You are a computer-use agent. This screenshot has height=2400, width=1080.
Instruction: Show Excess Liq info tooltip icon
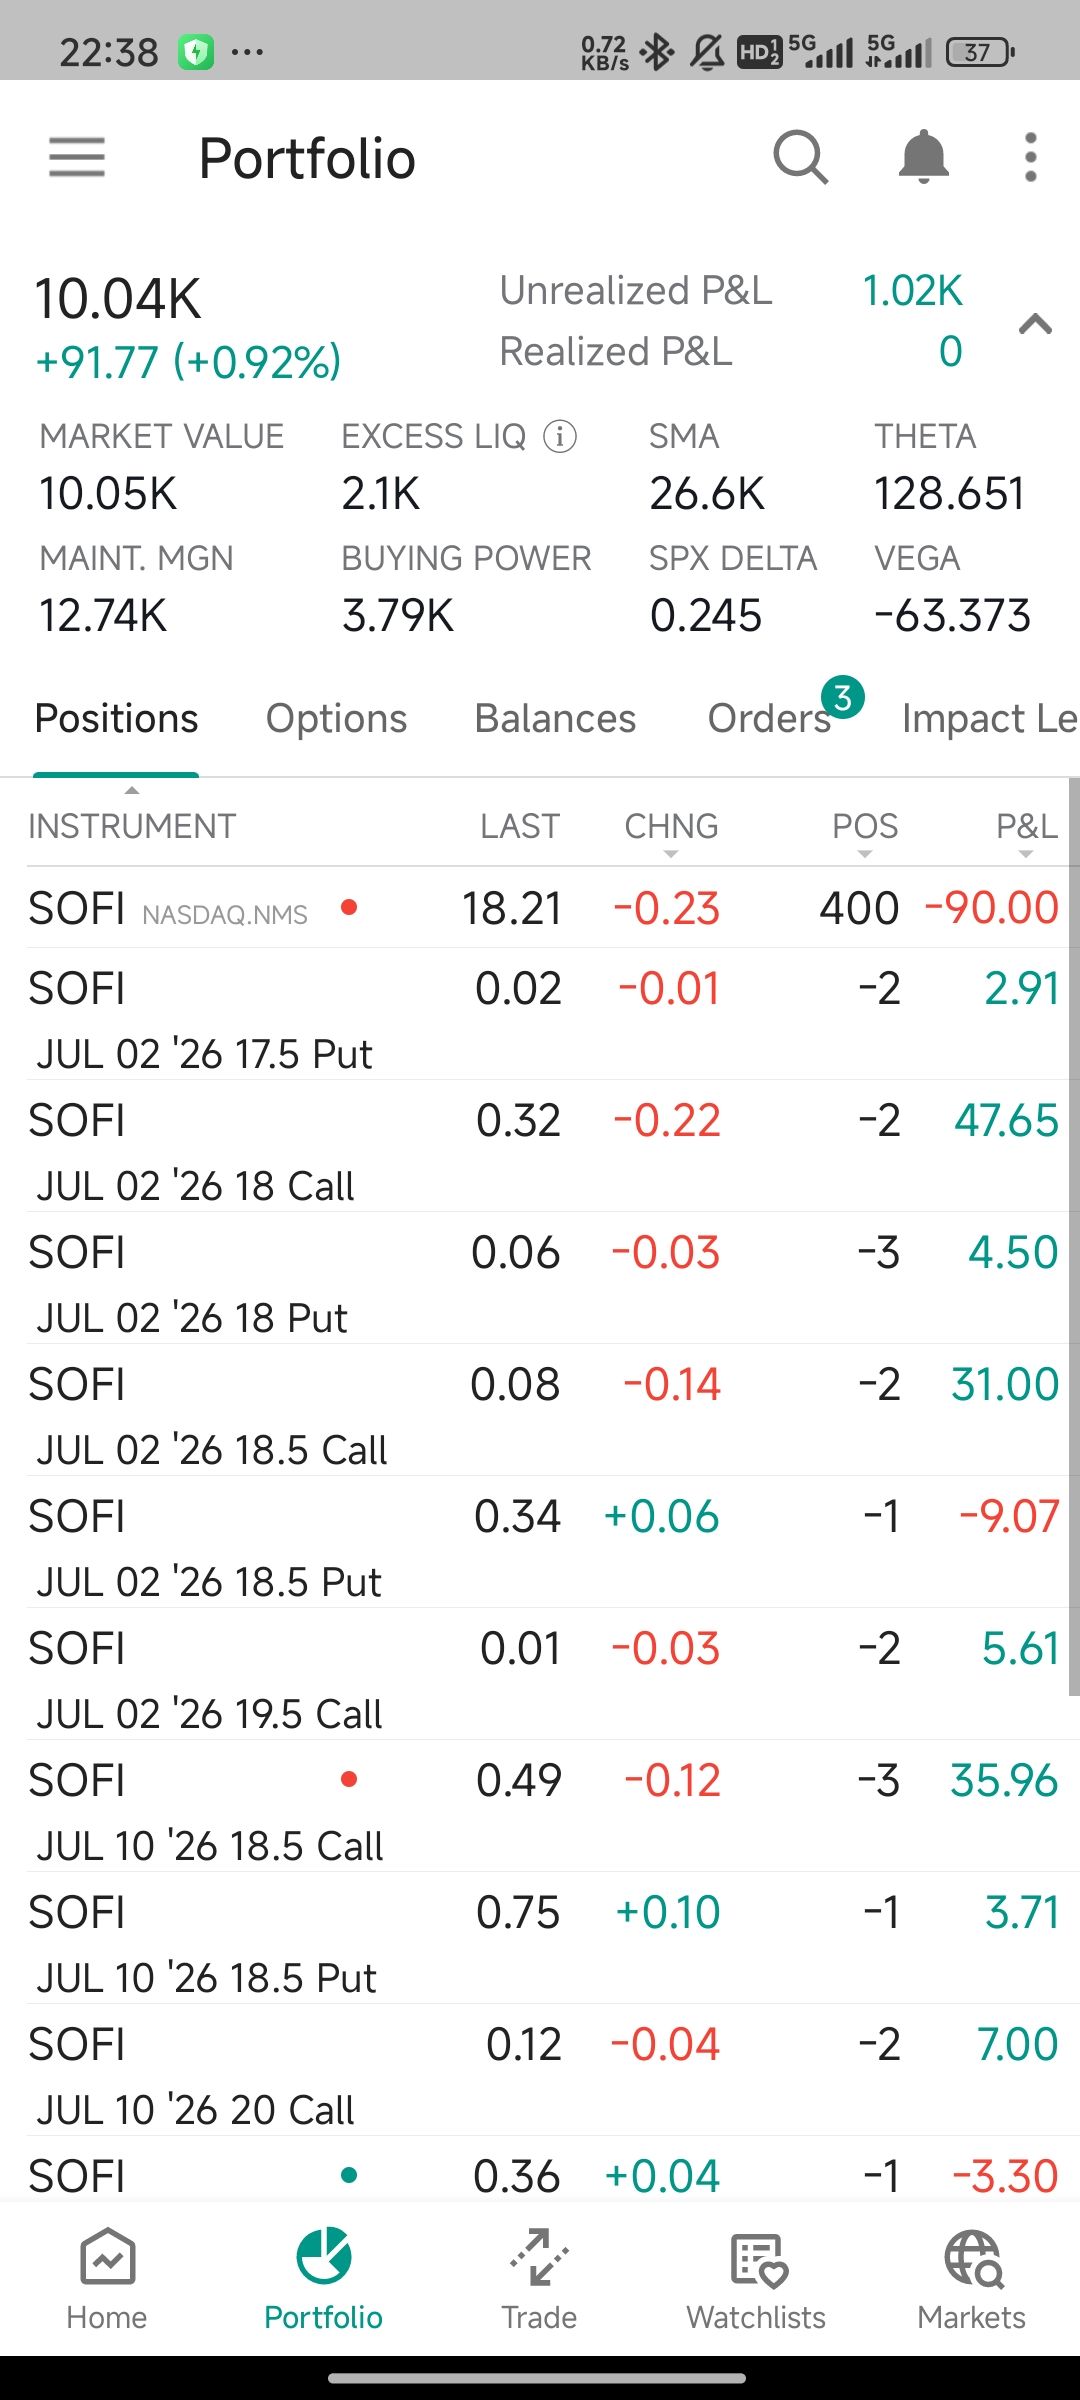pyautogui.click(x=560, y=436)
